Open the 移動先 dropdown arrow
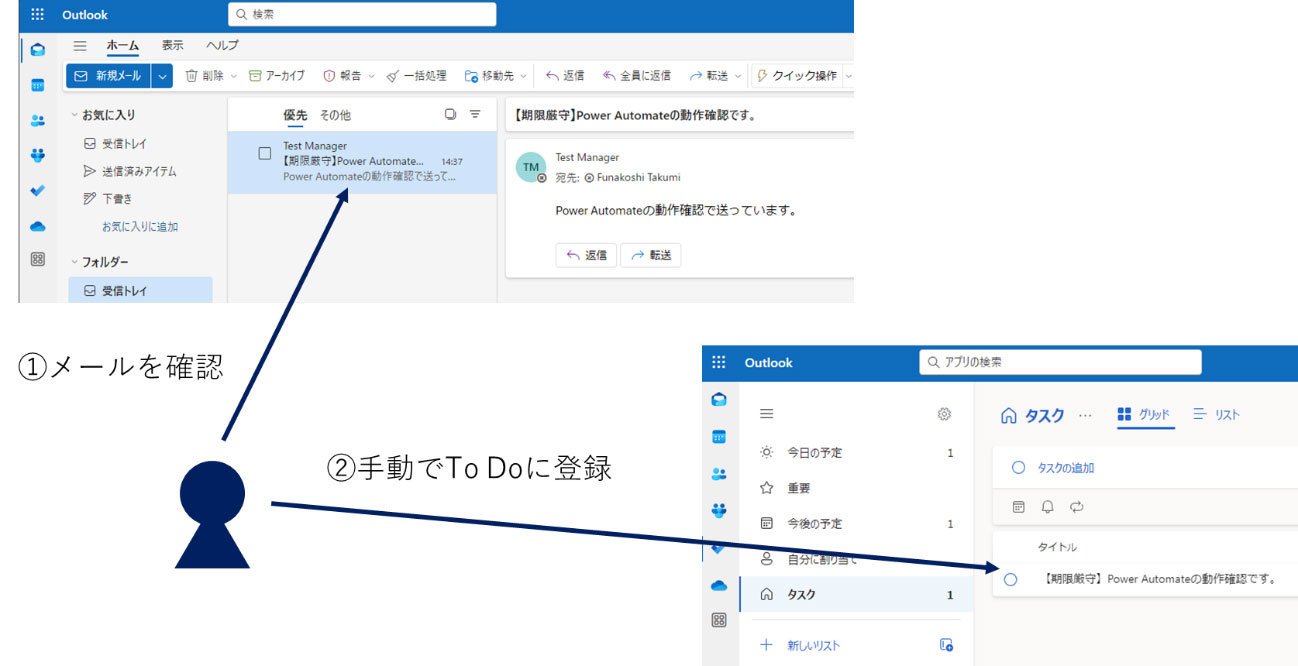This screenshot has width=1298, height=666. (x=523, y=76)
